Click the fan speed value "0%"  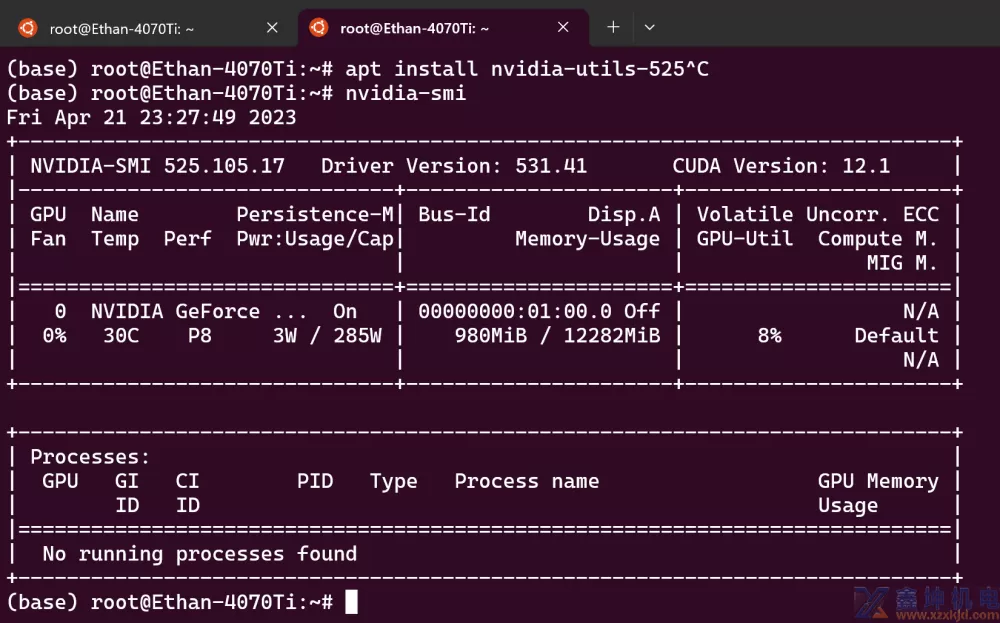tap(54, 335)
